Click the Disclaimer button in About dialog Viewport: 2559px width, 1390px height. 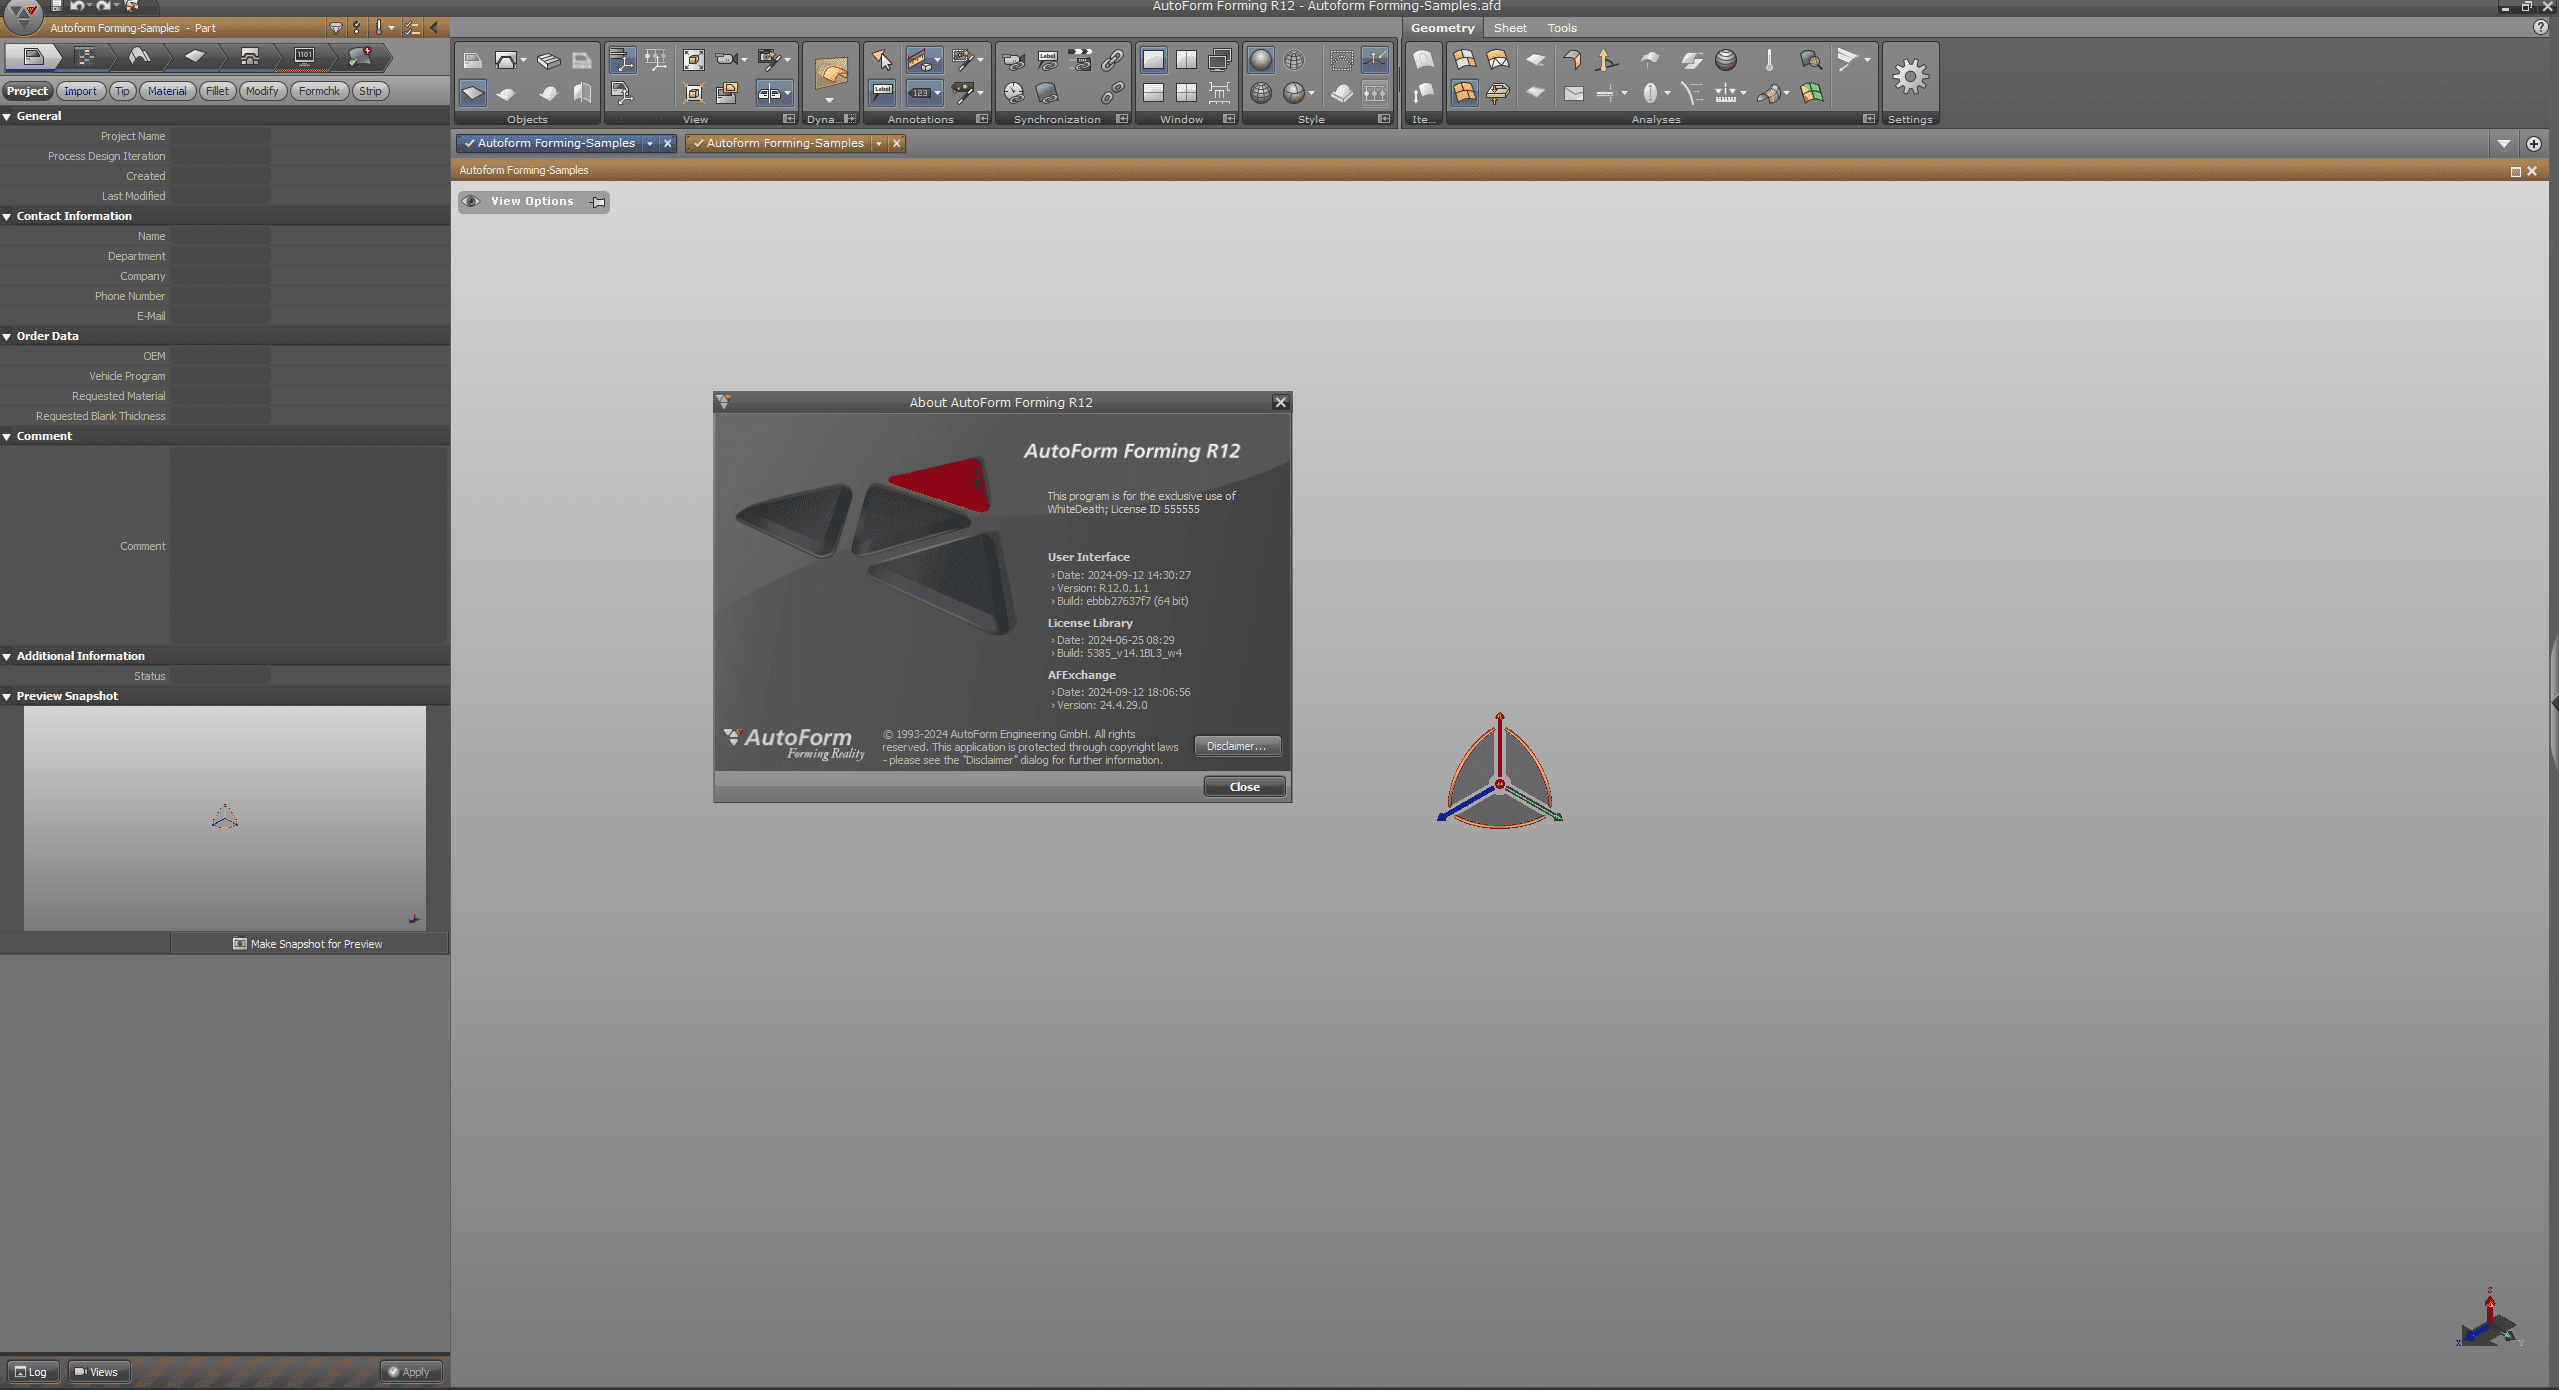coord(1237,746)
